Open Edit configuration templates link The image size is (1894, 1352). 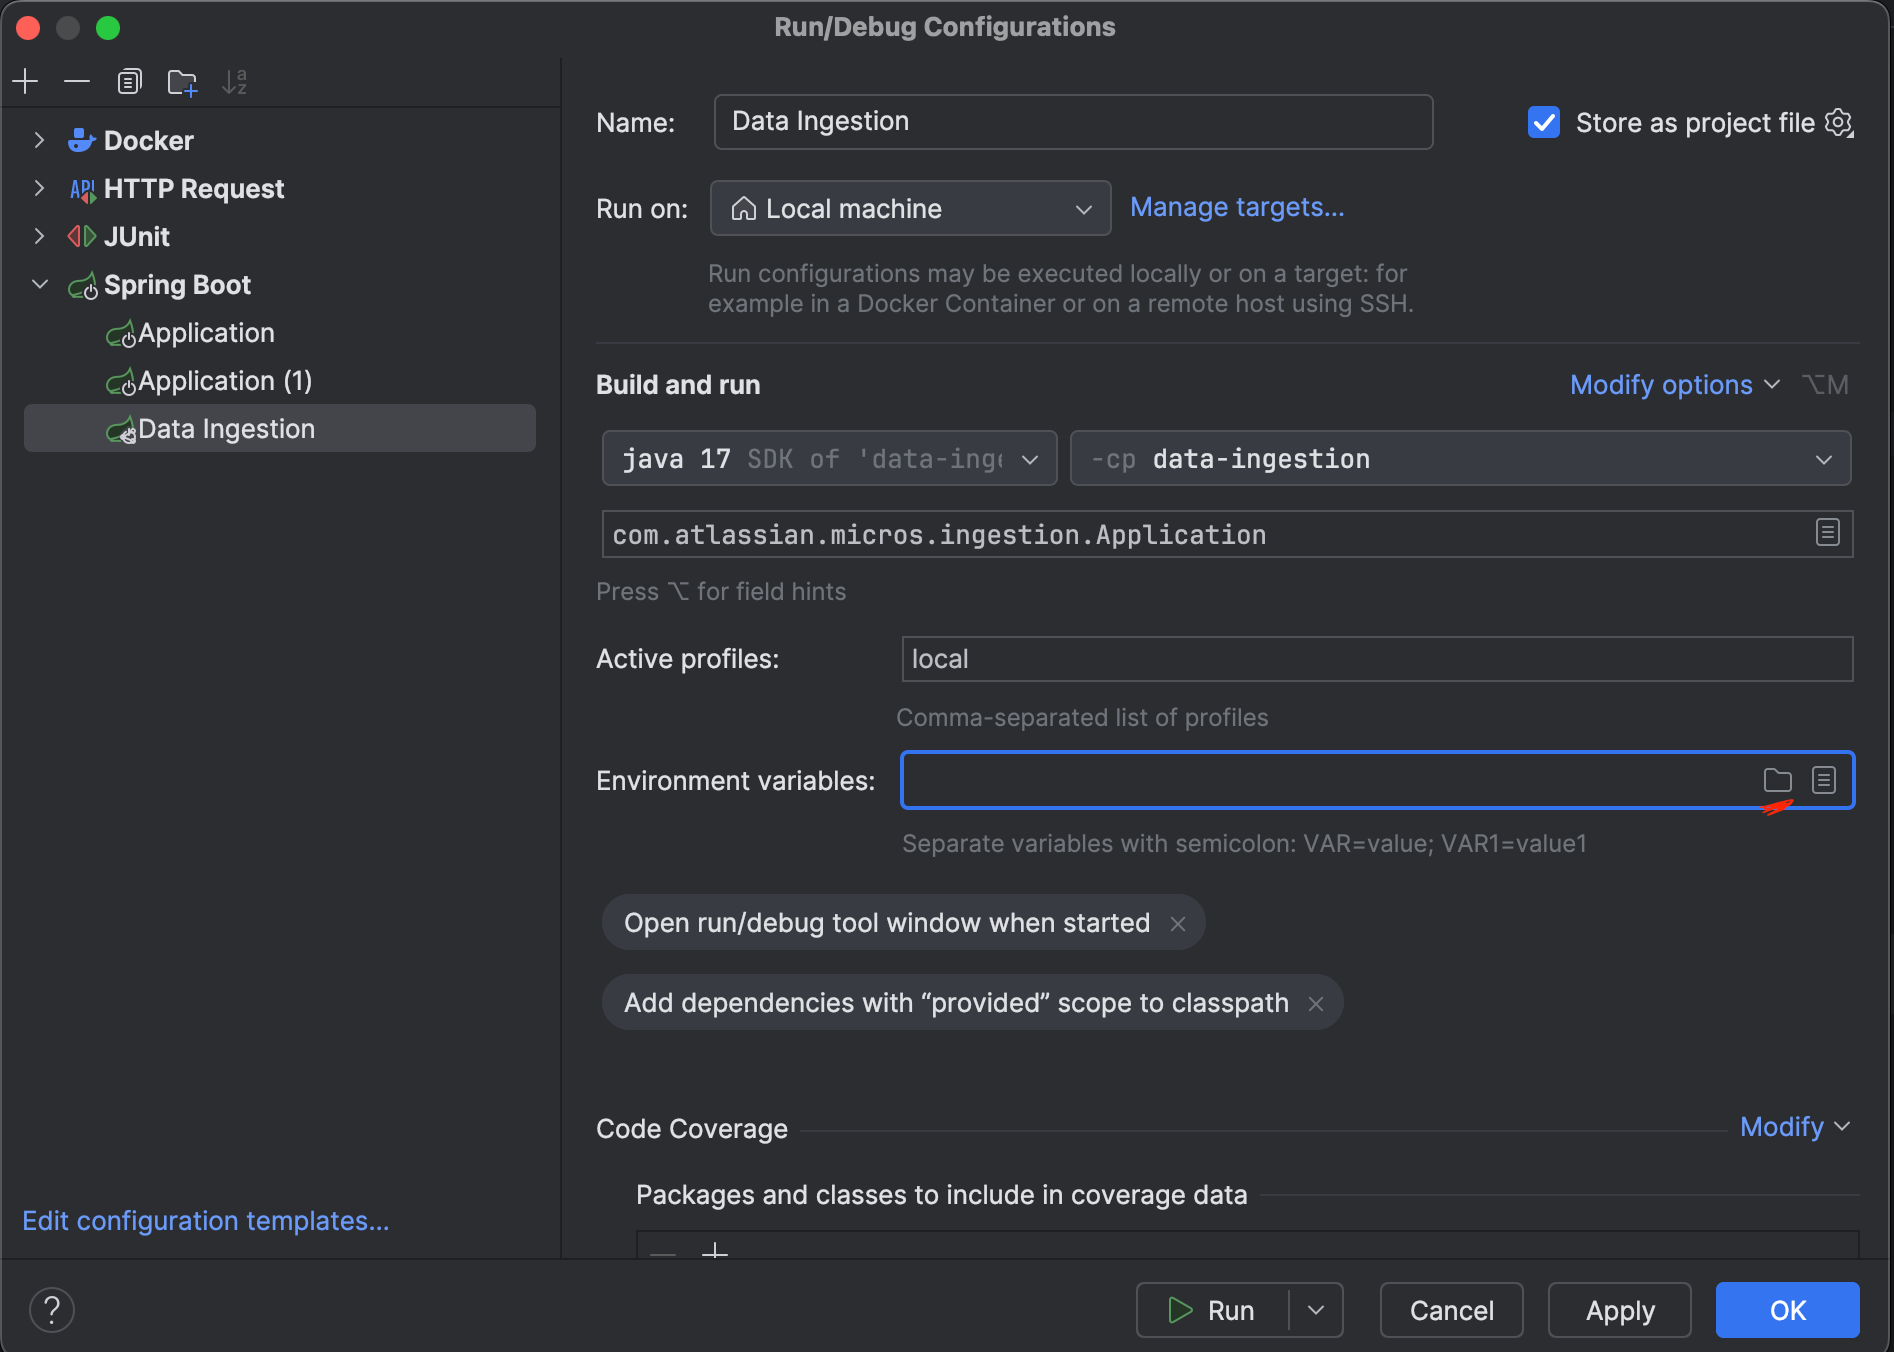pos(206,1221)
